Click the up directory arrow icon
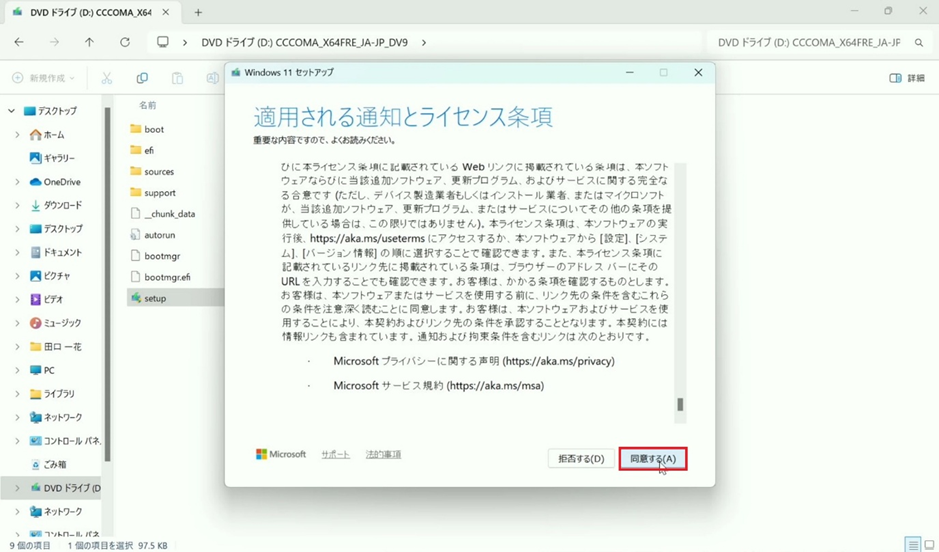Screen dimensions: 939x552 89,43
